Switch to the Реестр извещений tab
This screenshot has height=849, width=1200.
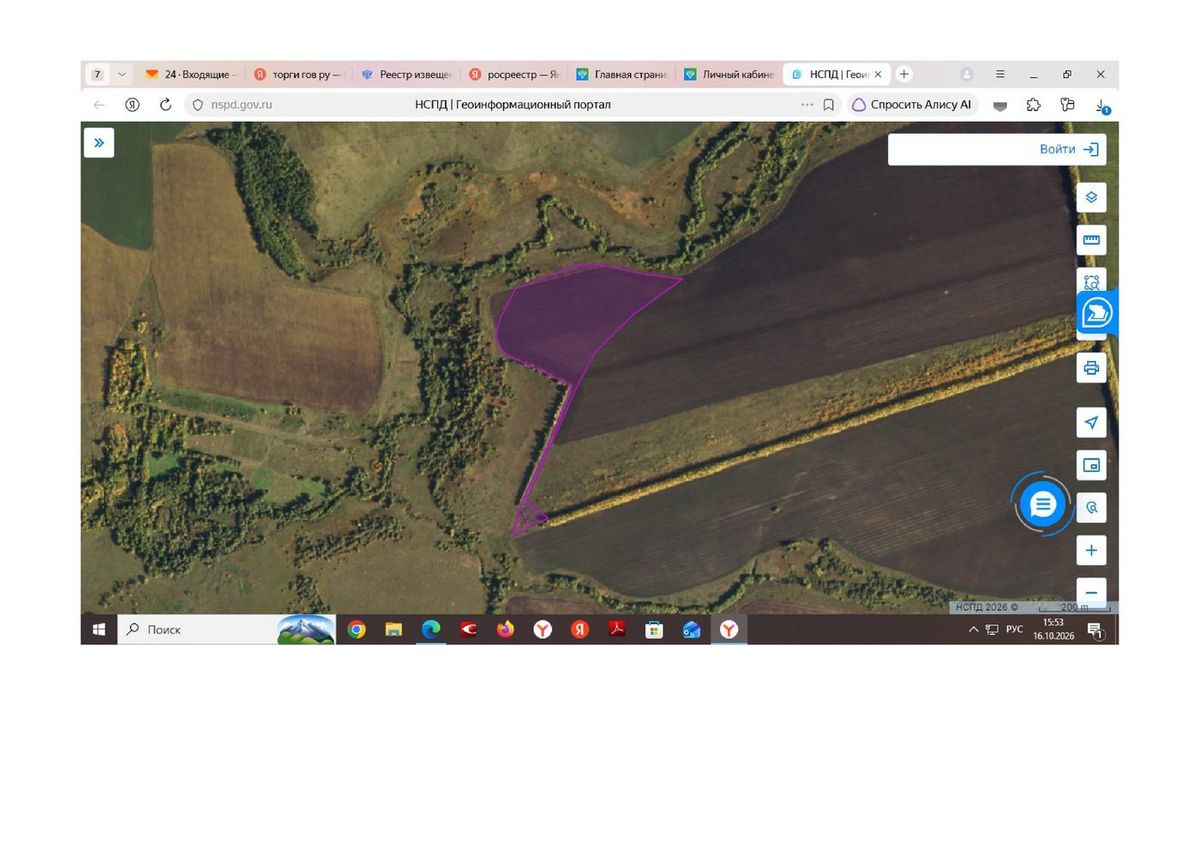coord(407,74)
